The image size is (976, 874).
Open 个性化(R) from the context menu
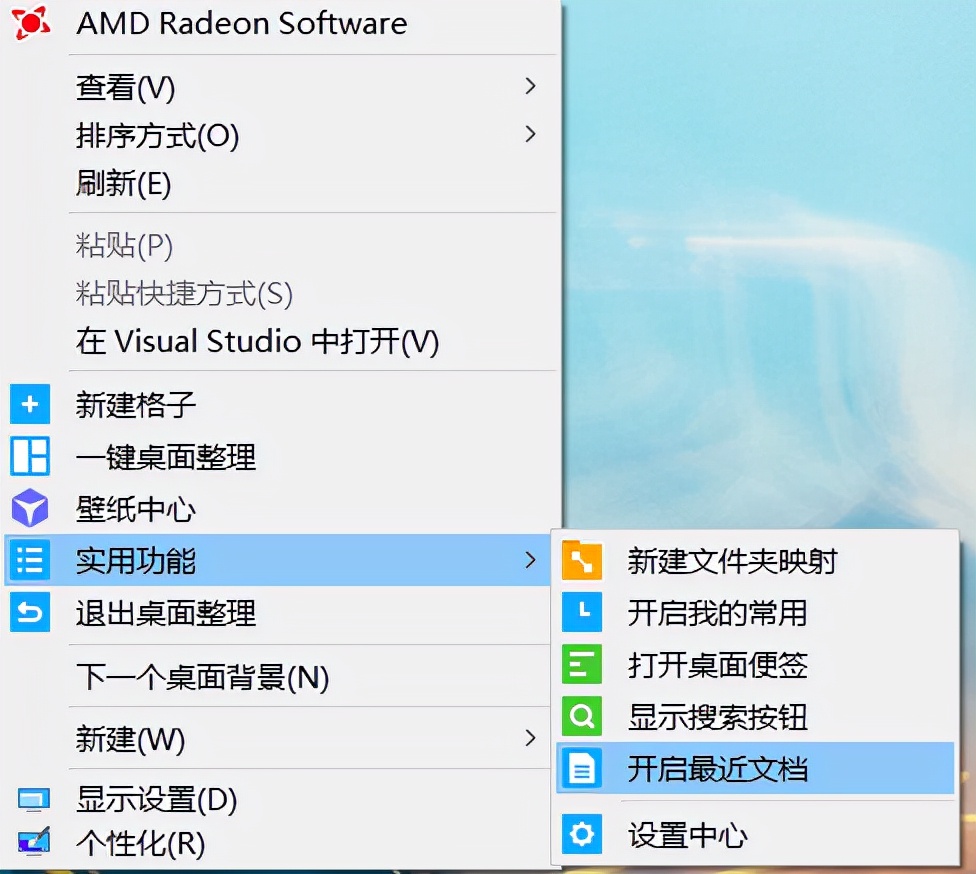[140, 844]
